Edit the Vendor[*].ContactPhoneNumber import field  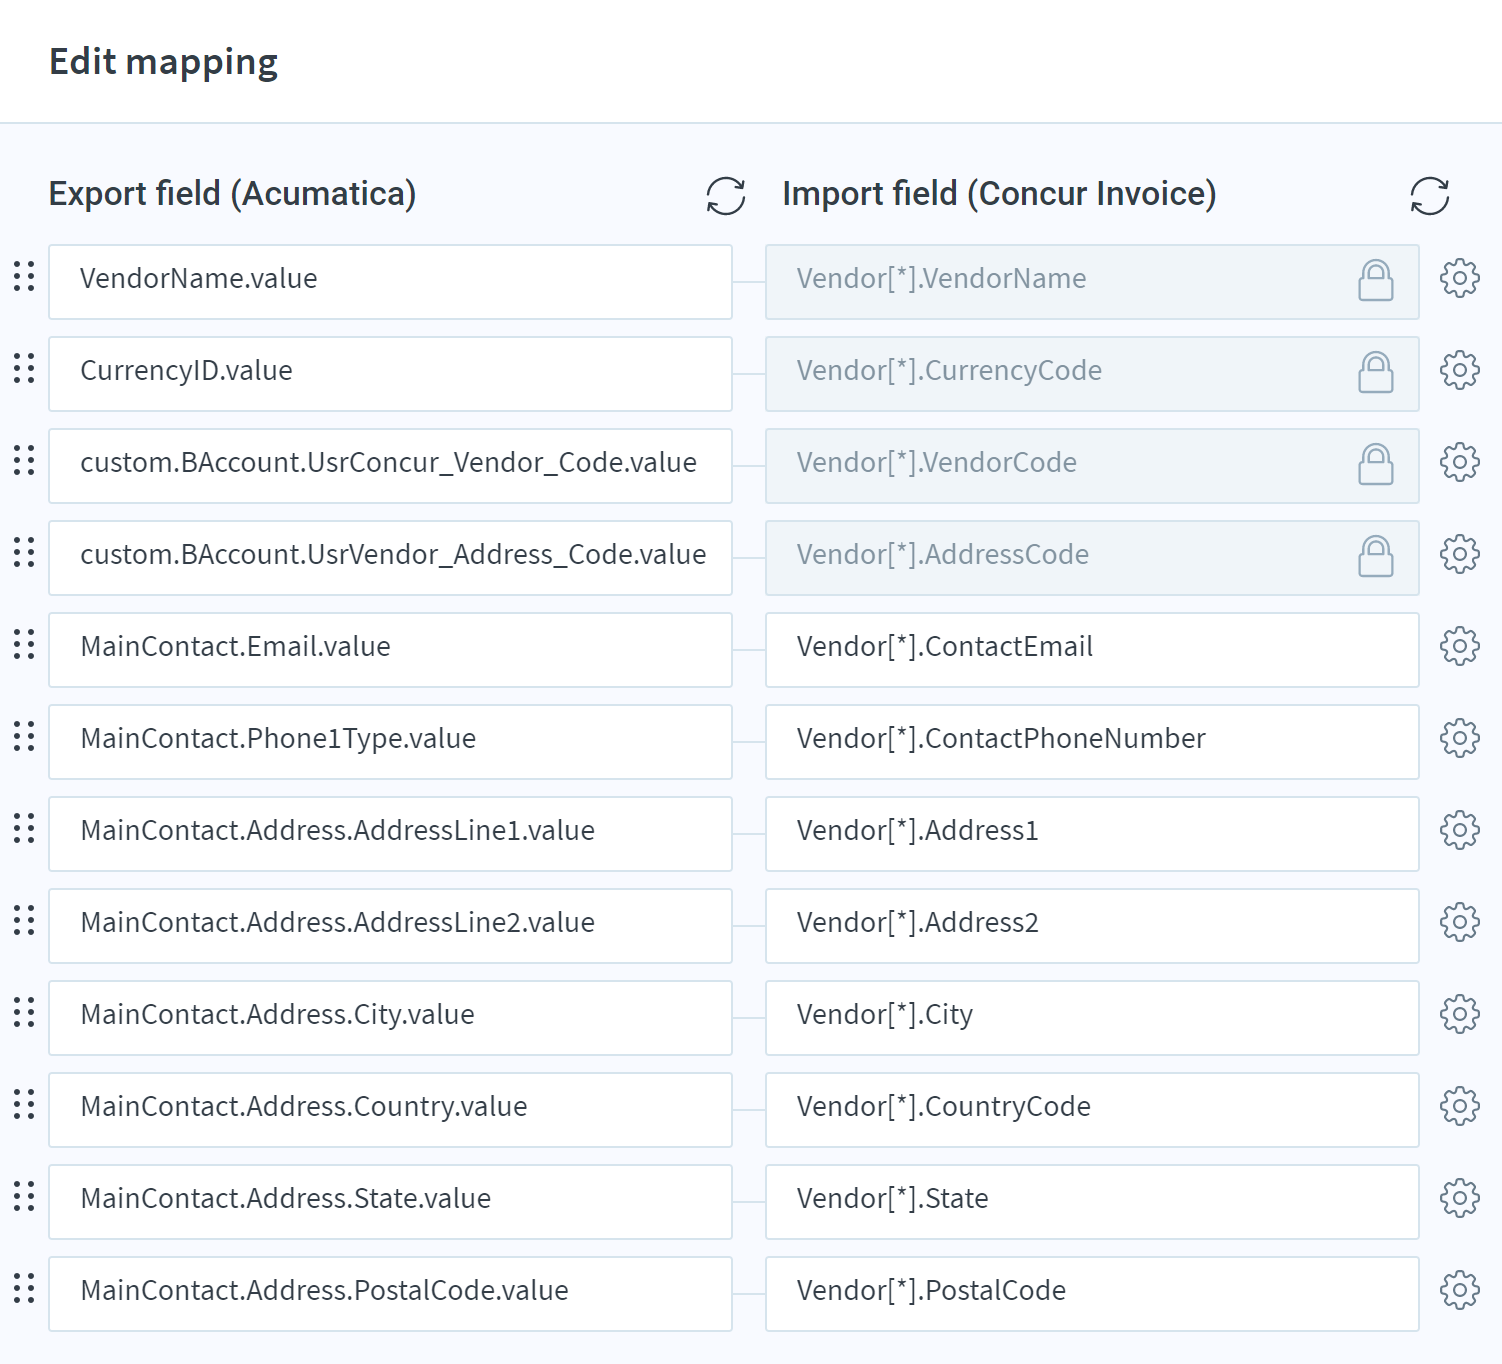coord(1092,742)
